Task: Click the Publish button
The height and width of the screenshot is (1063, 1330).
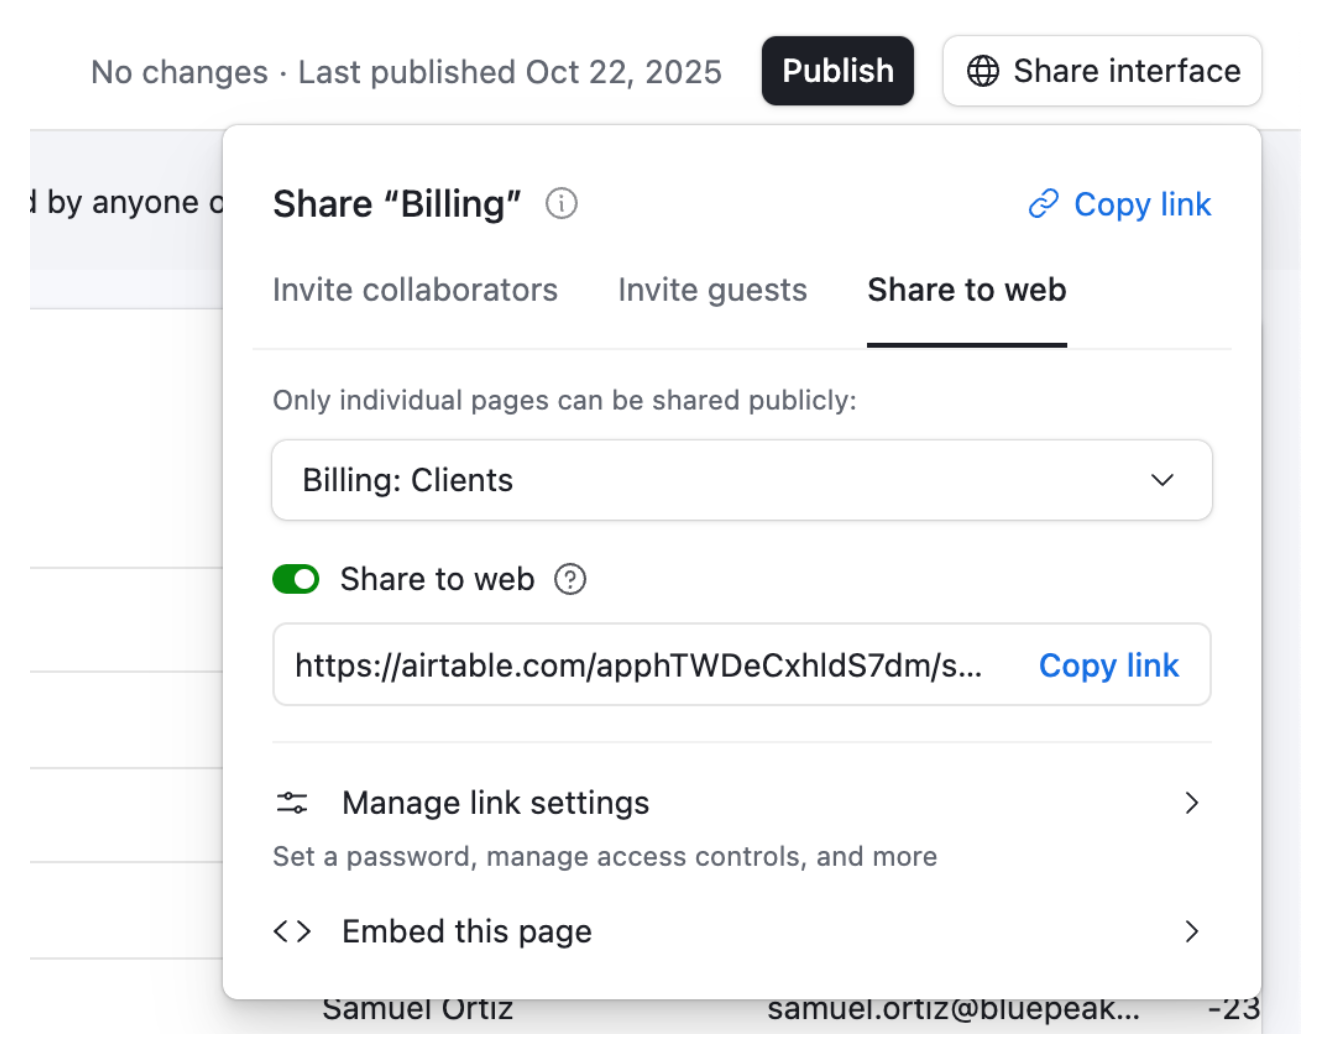Action: click(x=837, y=71)
